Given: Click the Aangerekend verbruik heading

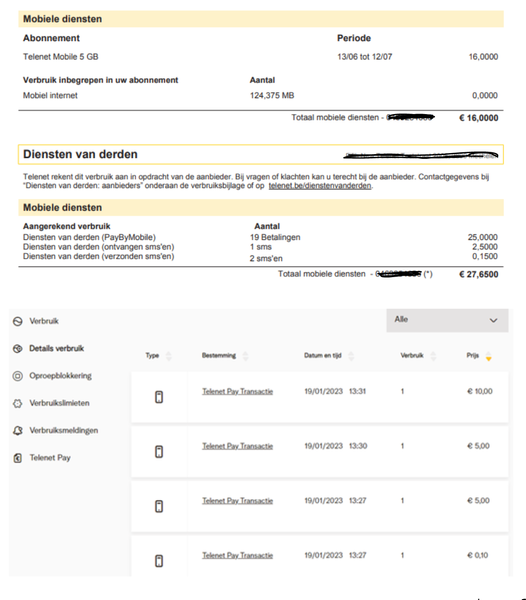Looking at the screenshot, I should (x=67, y=226).
